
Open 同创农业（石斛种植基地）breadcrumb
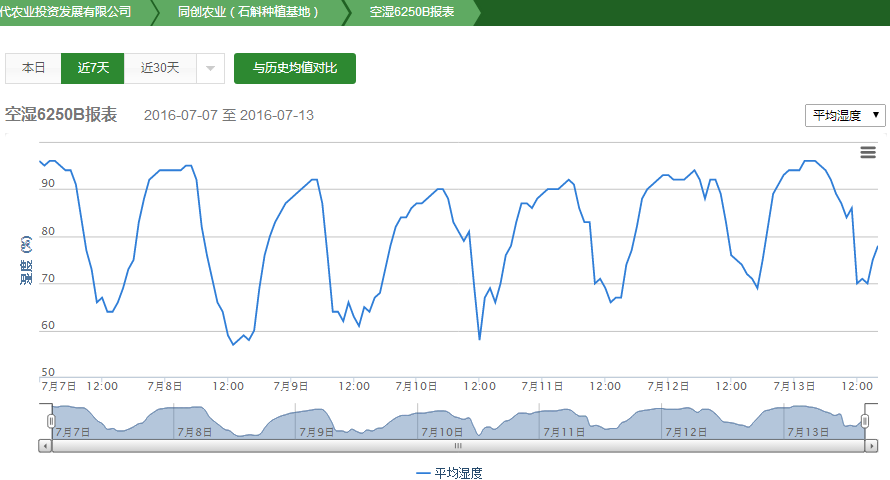point(248,12)
